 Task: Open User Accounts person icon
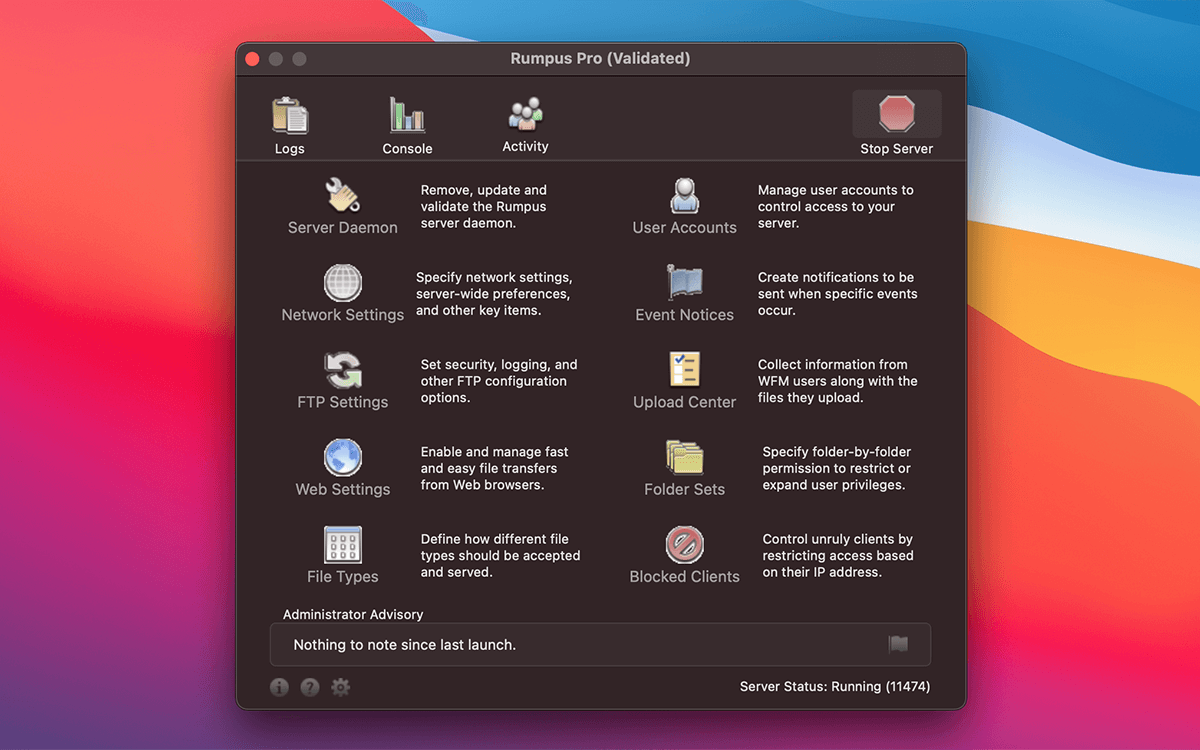click(685, 196)
